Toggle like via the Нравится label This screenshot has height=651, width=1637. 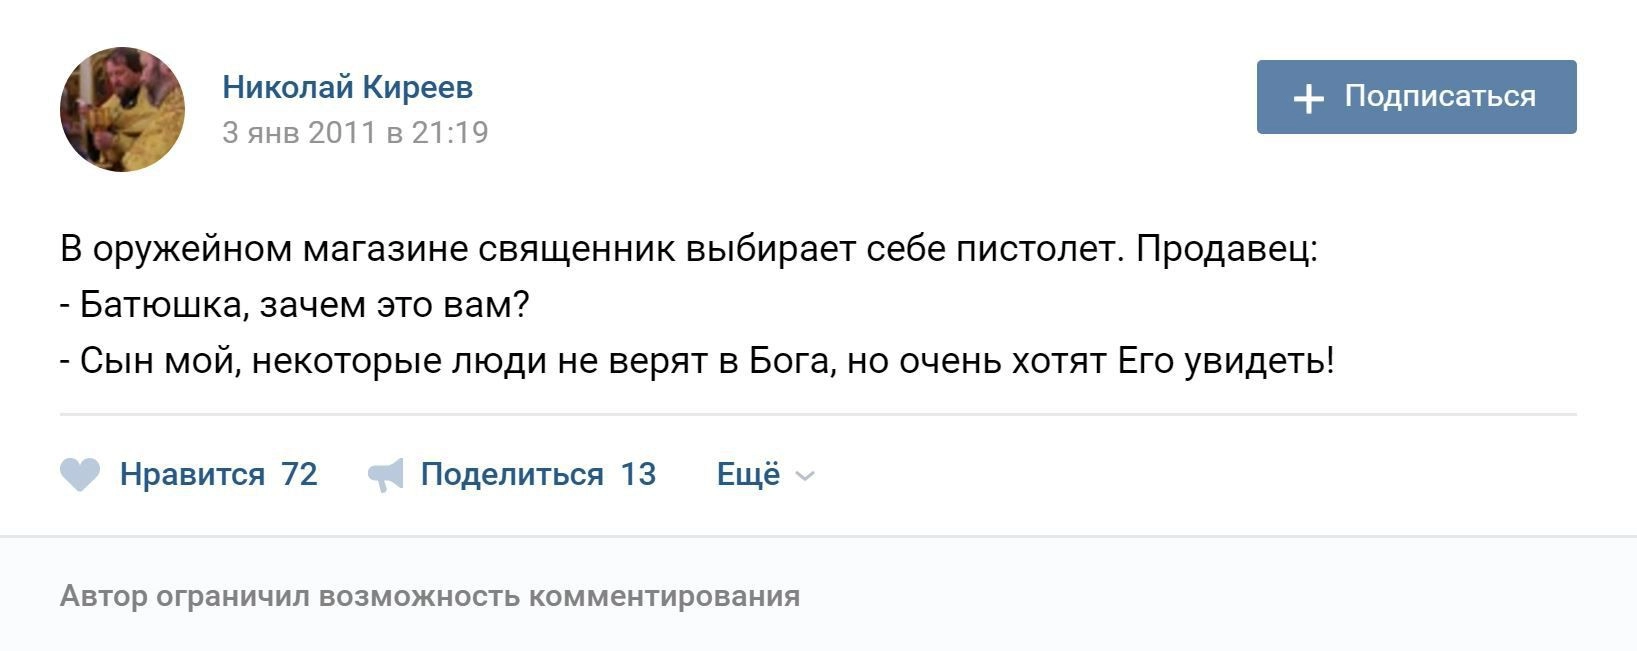(192, 474)
